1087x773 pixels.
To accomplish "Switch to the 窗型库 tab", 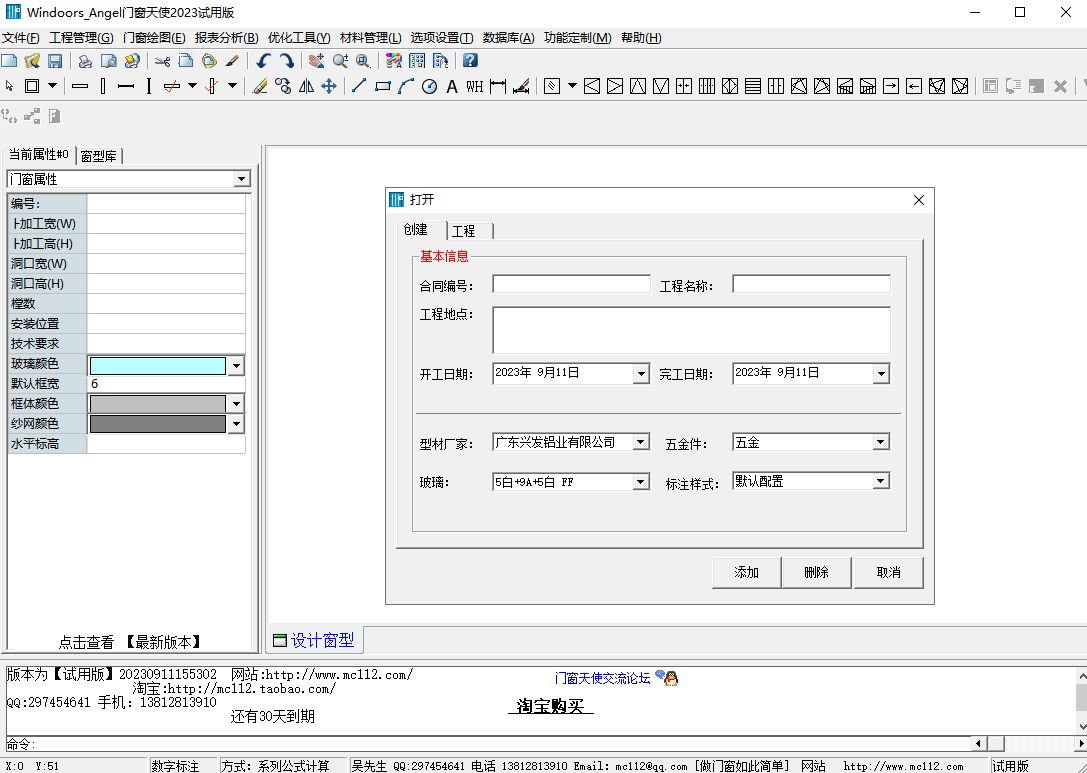I will 99,156.
